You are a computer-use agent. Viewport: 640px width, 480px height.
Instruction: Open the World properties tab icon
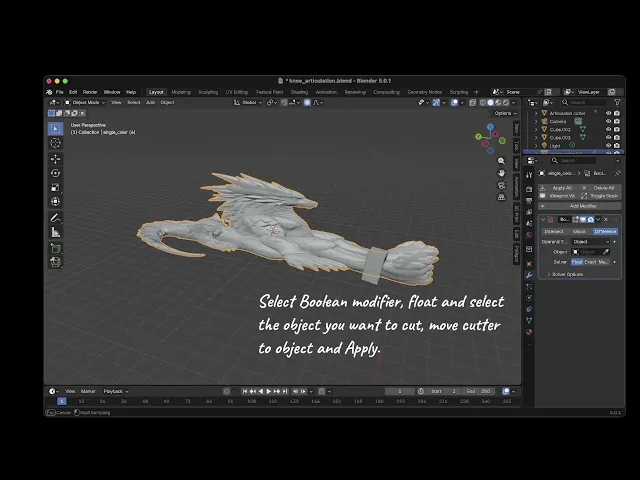point(529,235)
